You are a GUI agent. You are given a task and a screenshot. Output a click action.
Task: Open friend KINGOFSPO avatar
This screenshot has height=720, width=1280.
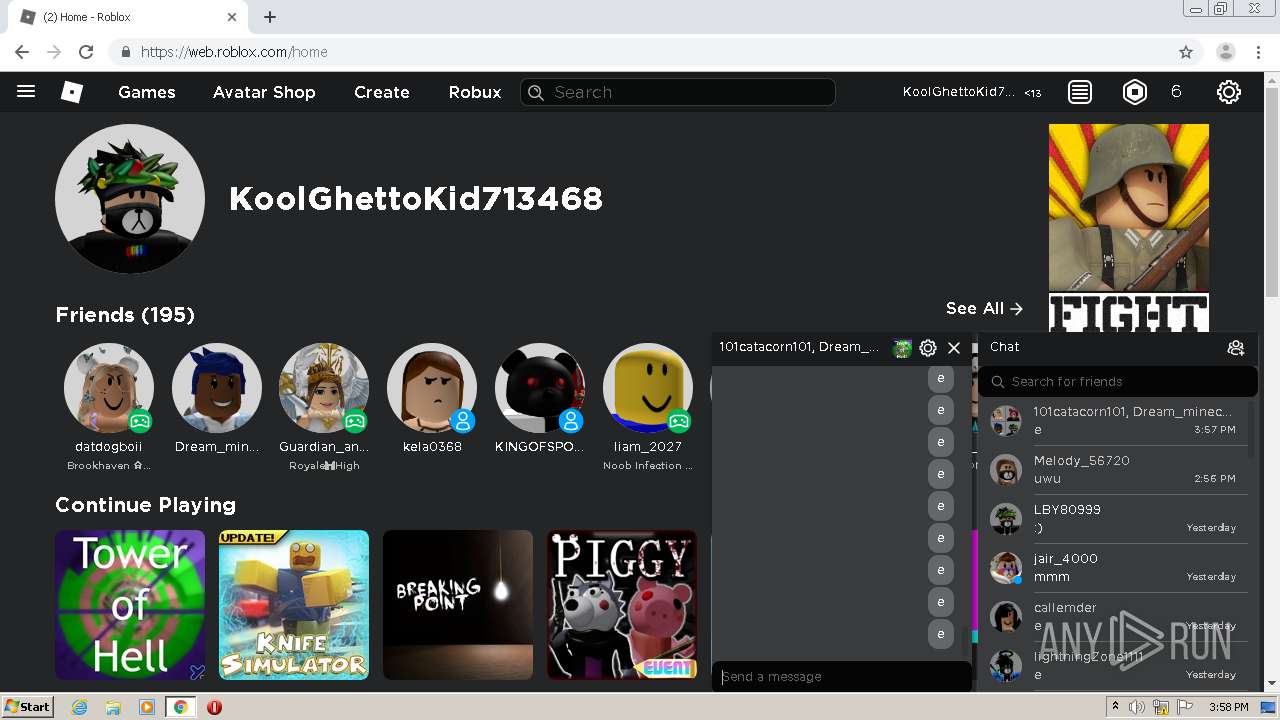pos(540,388)
